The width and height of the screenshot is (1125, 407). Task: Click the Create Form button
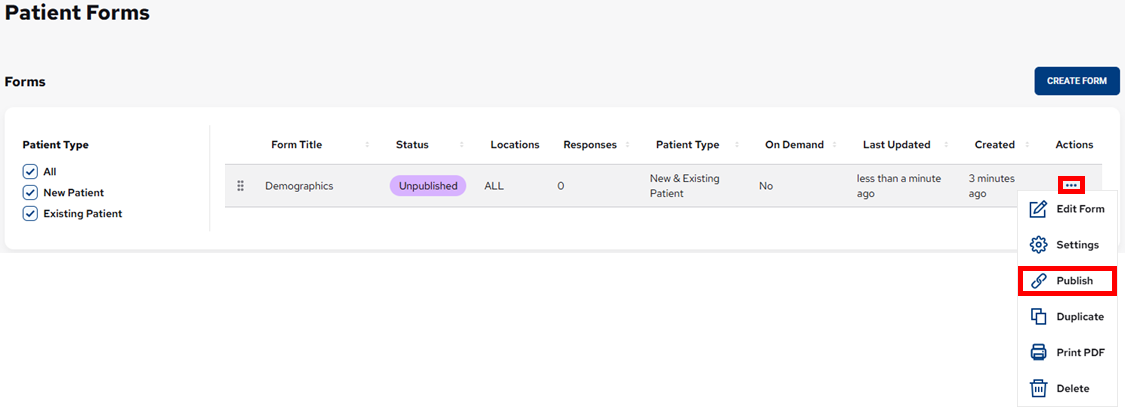[1076, 81]
